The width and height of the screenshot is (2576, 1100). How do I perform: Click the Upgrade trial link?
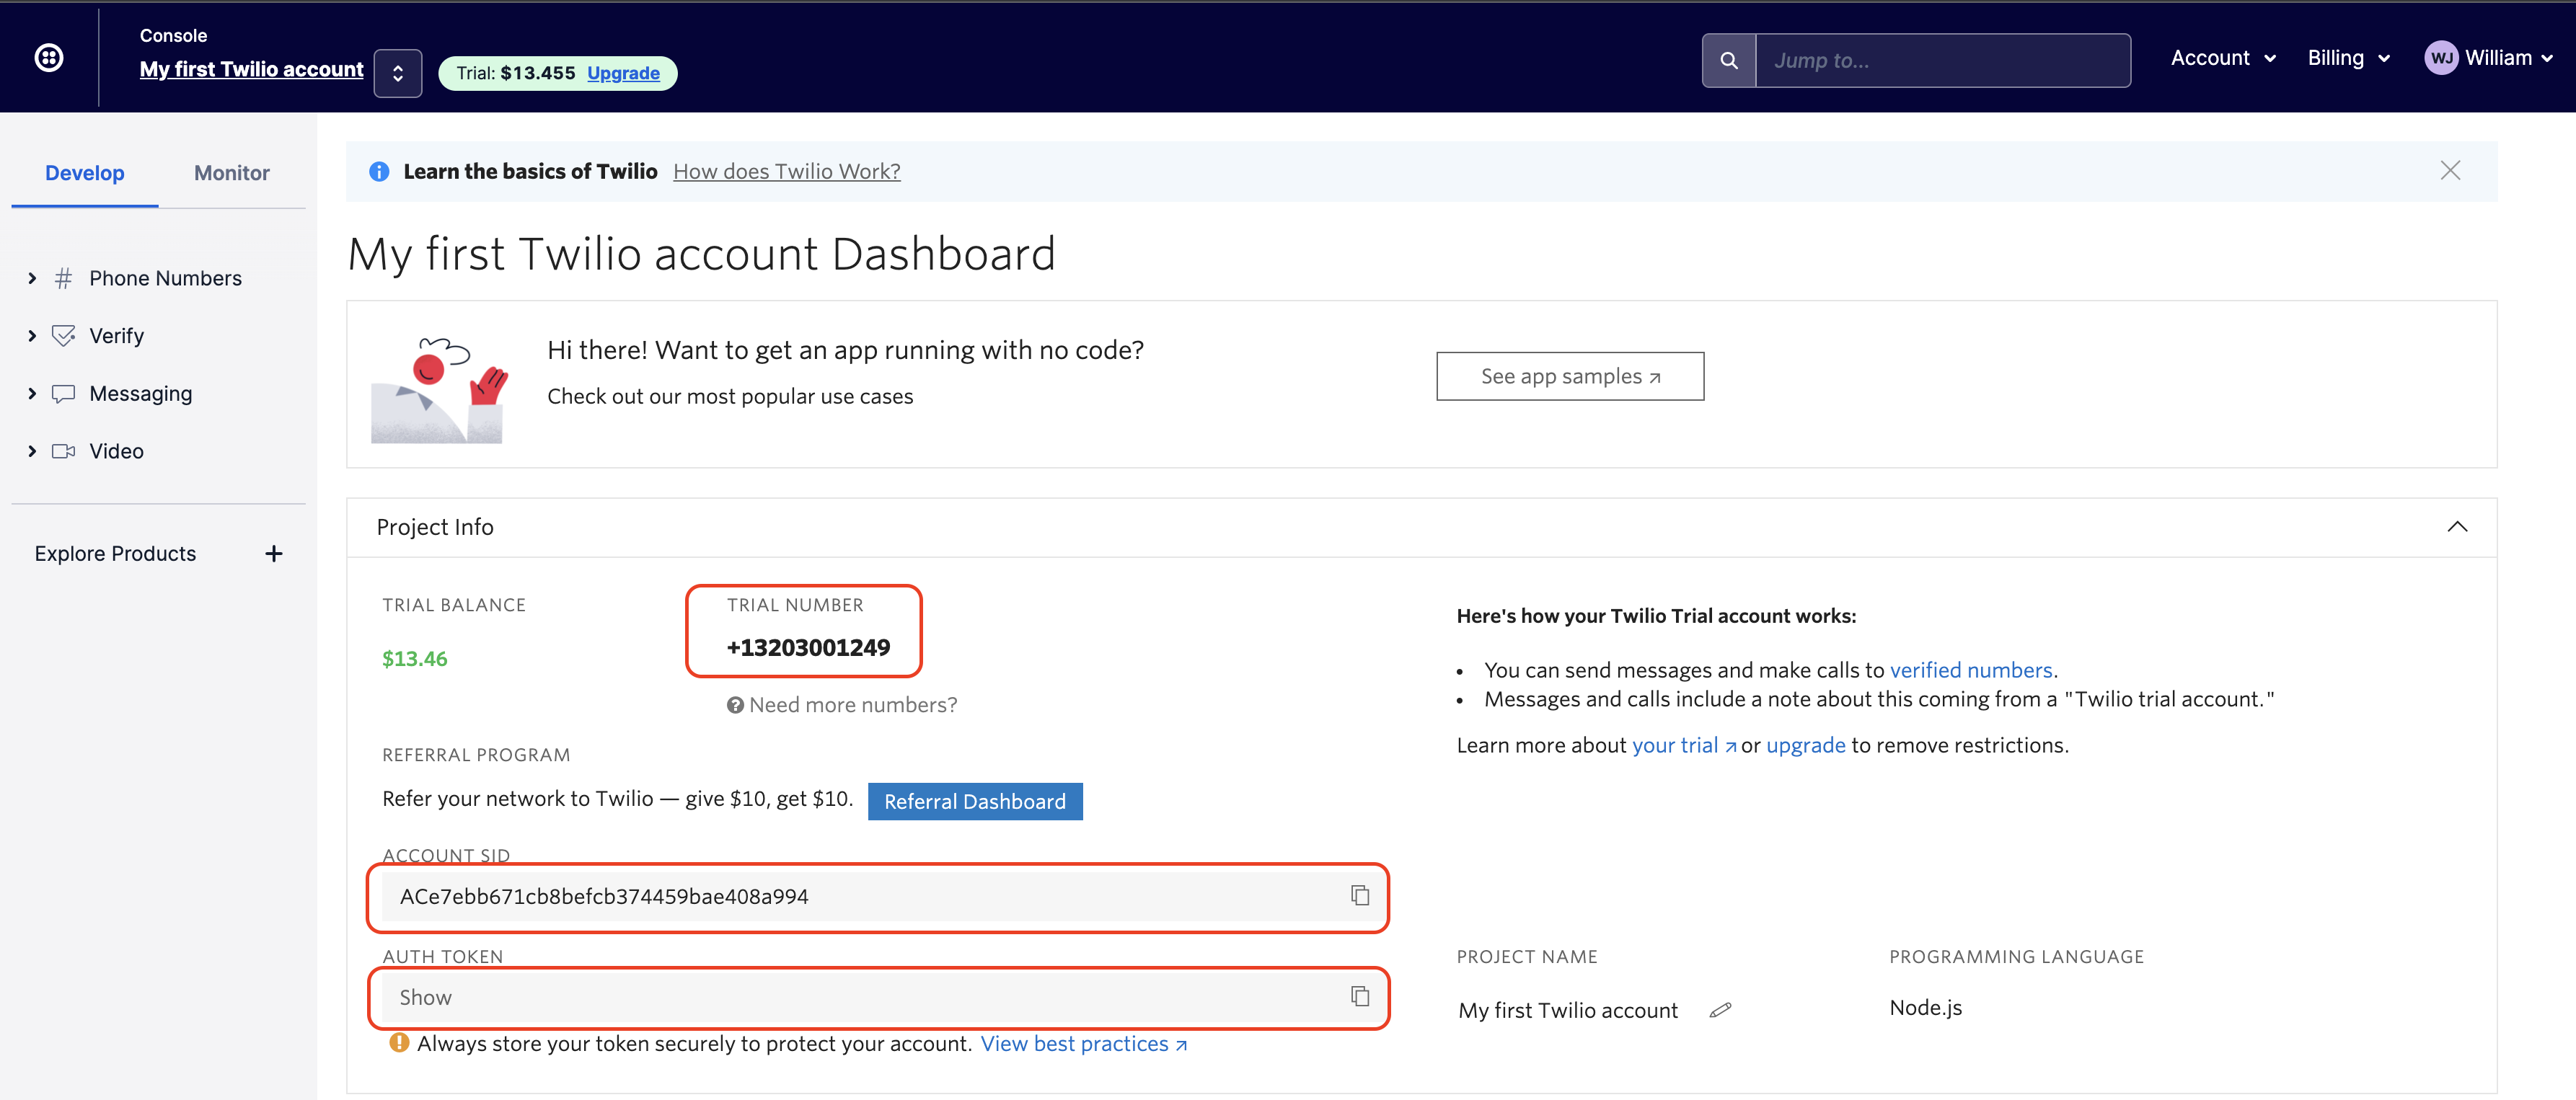tap(623, 73)
